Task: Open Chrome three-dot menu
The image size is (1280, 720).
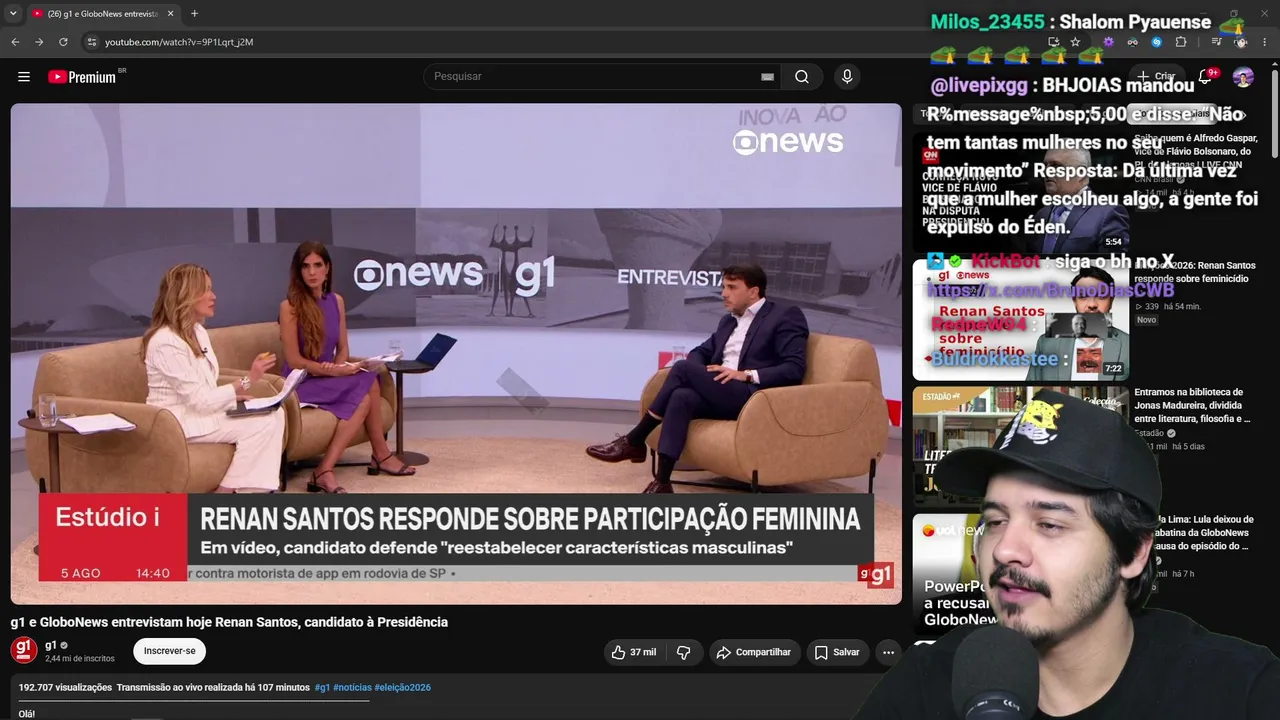Action: tap(1265, 42)
